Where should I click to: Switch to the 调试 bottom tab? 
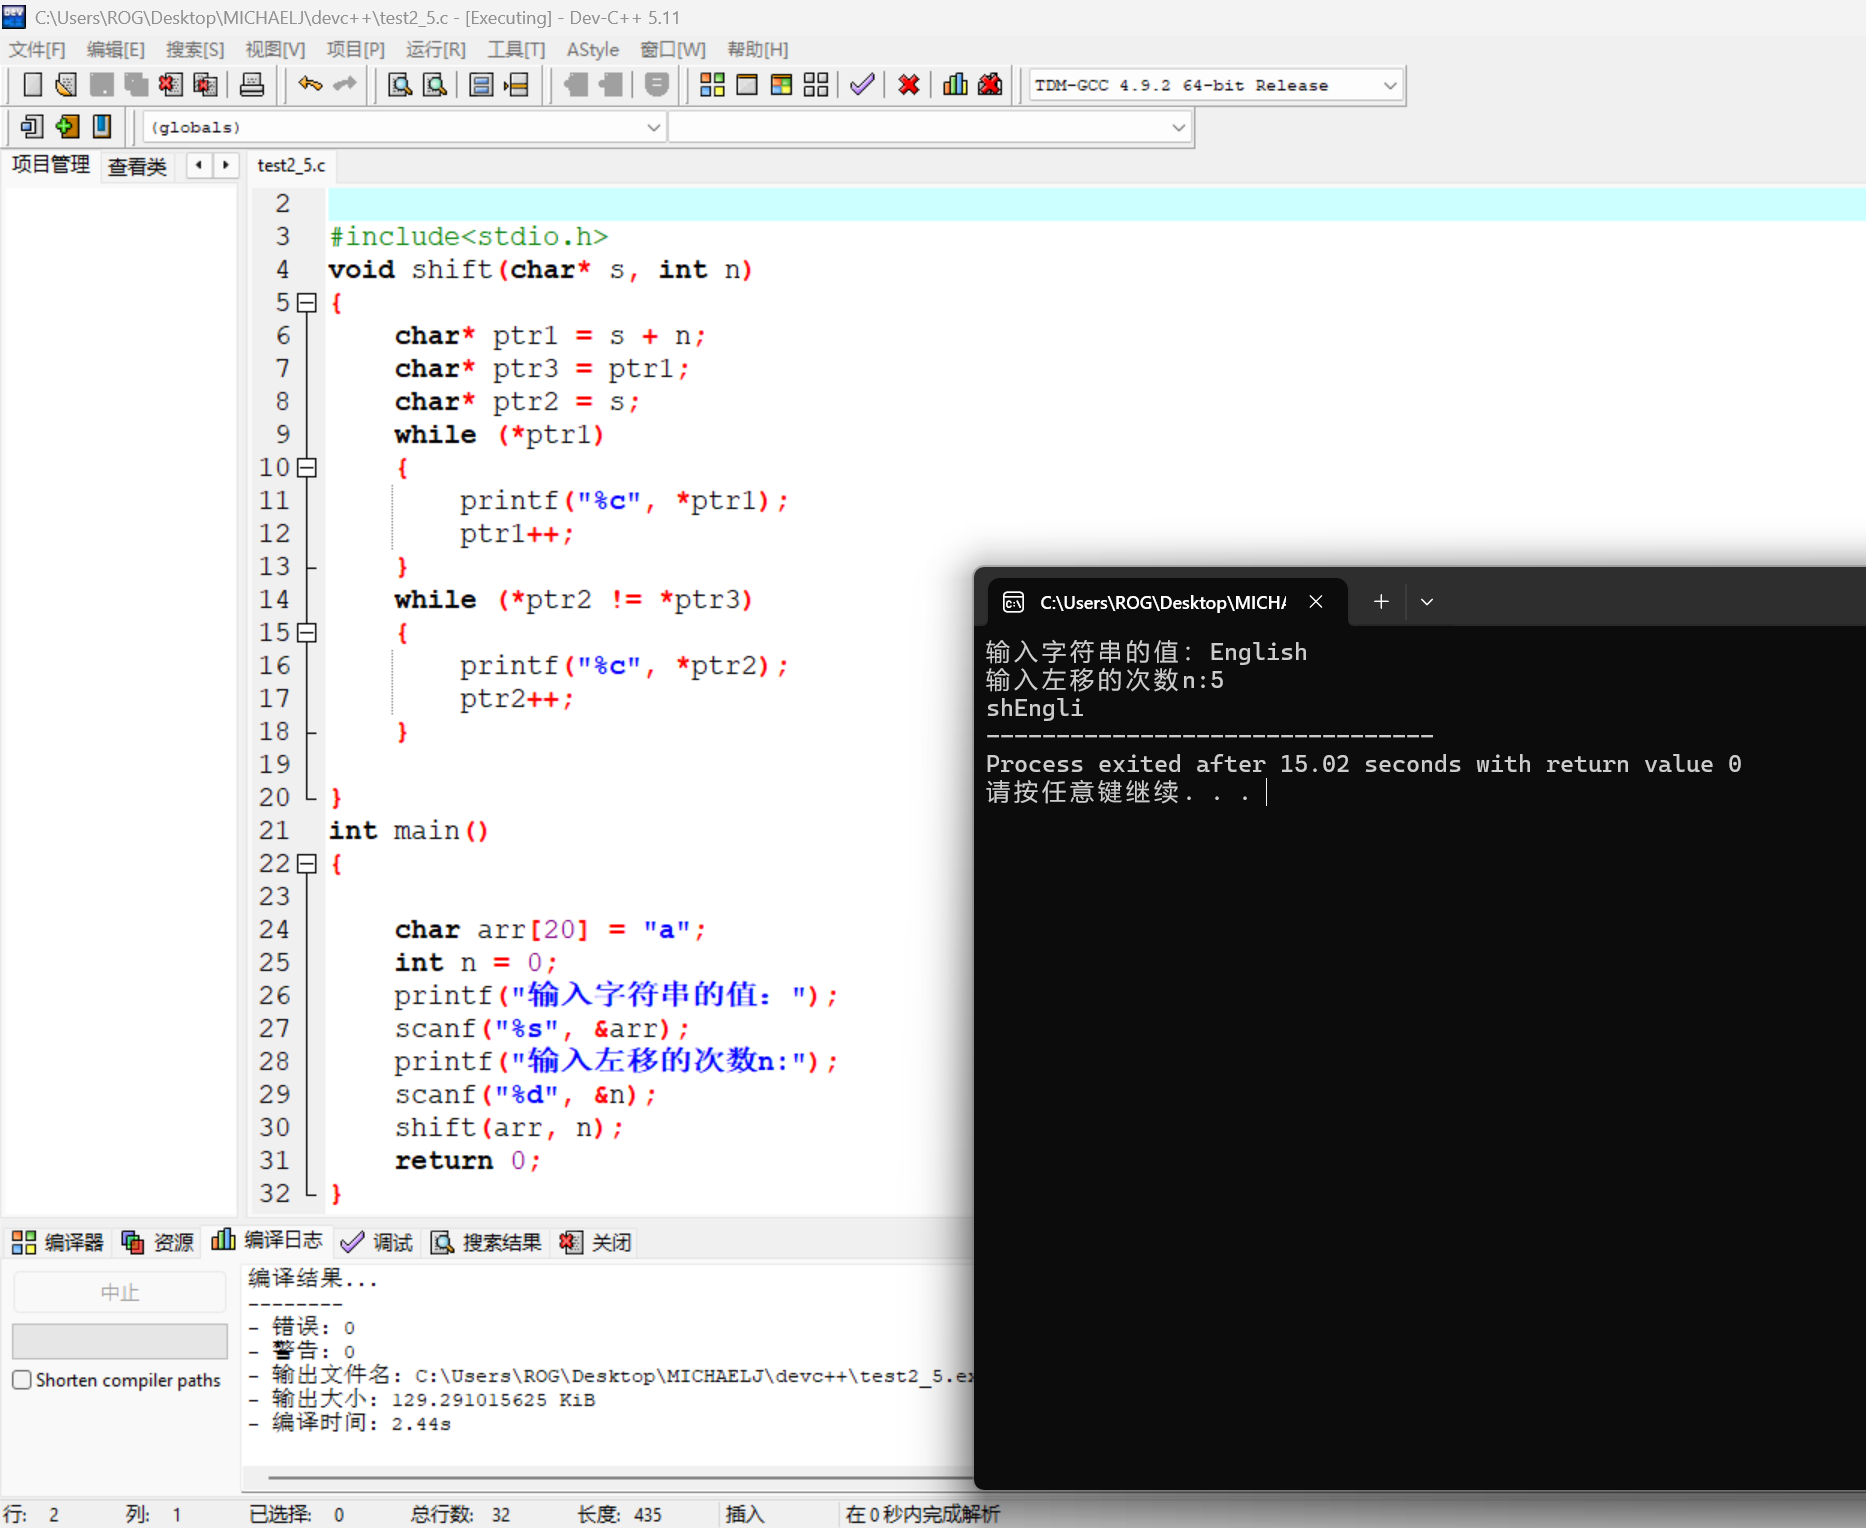[377, 1242]
